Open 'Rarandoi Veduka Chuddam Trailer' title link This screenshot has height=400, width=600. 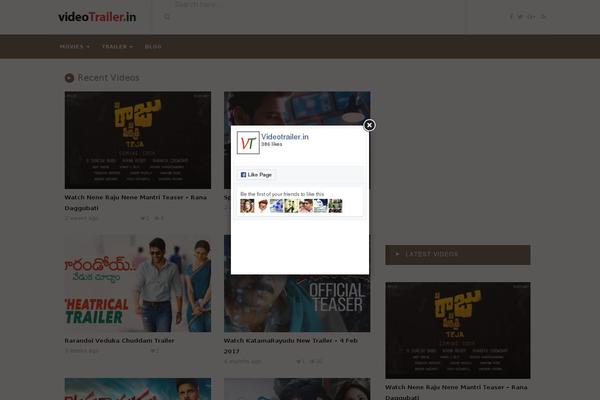tap(119, 340)
